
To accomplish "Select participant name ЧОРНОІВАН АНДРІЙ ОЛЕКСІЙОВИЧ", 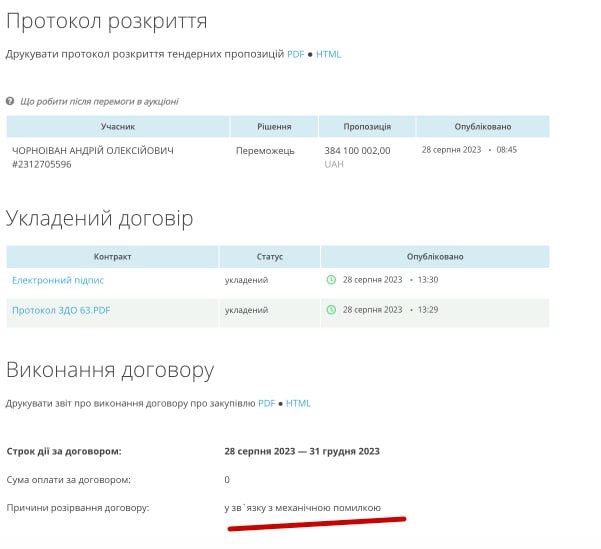I will (93, 150).
